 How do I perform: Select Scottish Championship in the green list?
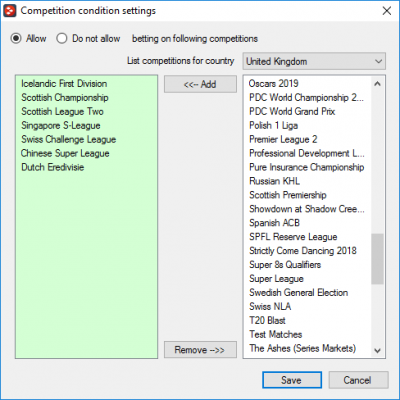[x=65, y=98]
